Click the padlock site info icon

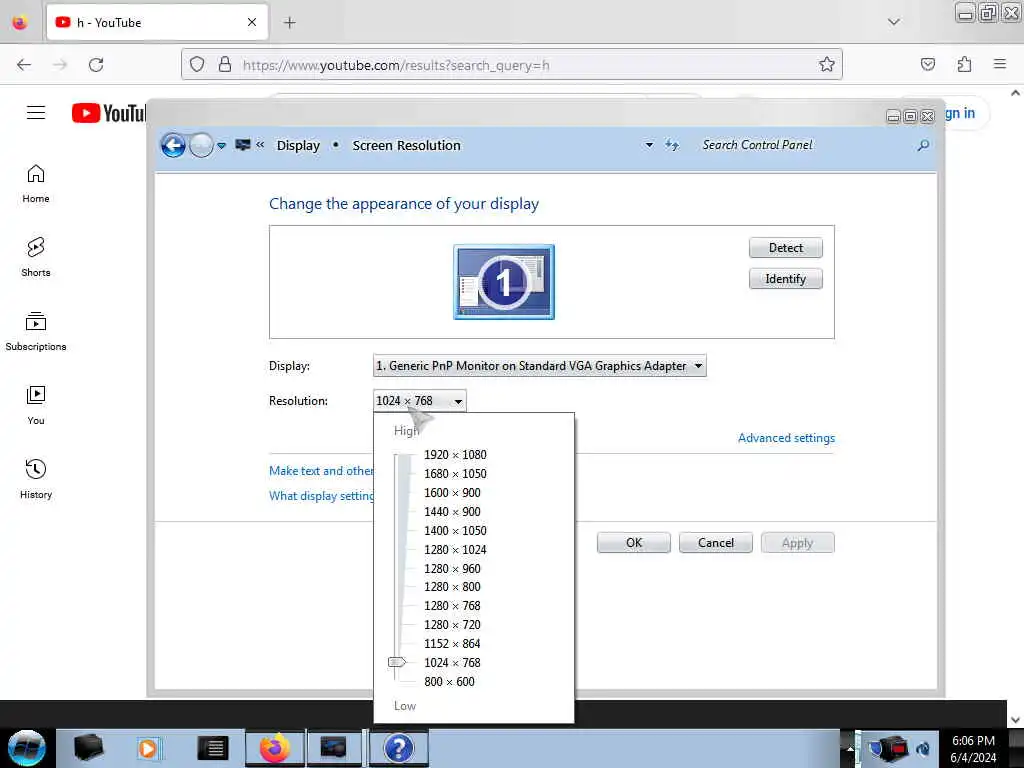225,64
